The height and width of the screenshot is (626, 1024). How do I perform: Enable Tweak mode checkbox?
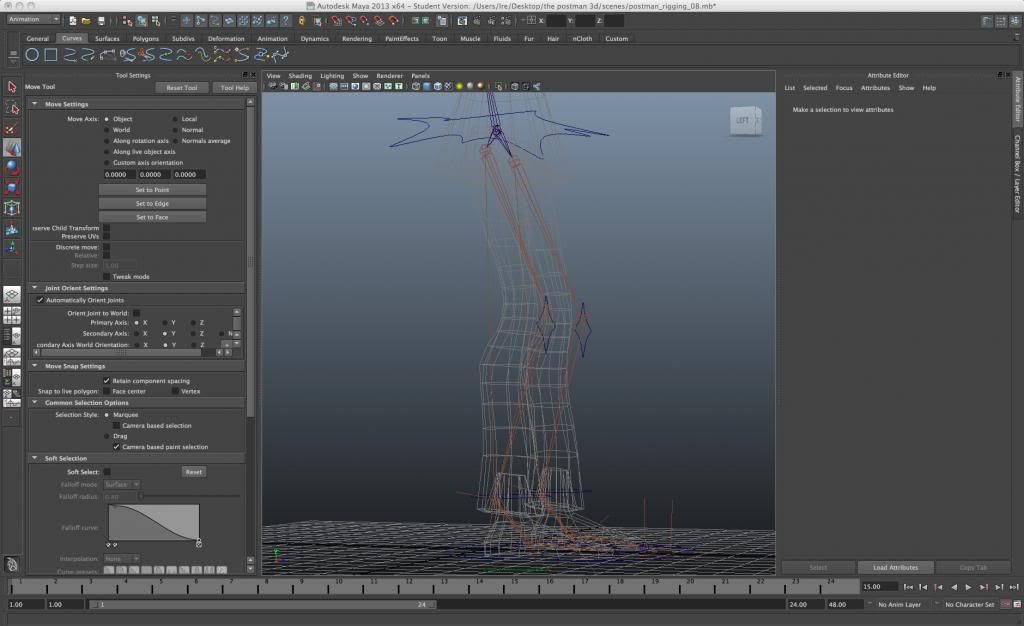(107, 276)
